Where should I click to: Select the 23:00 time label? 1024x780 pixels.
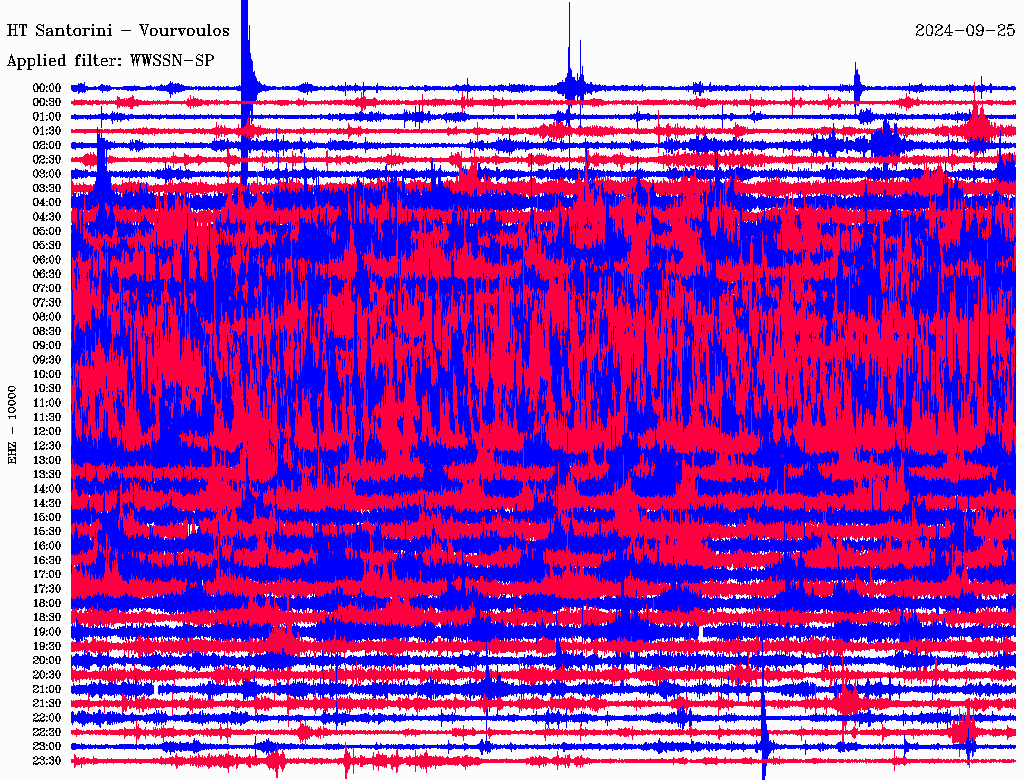[x=47, y=747]
